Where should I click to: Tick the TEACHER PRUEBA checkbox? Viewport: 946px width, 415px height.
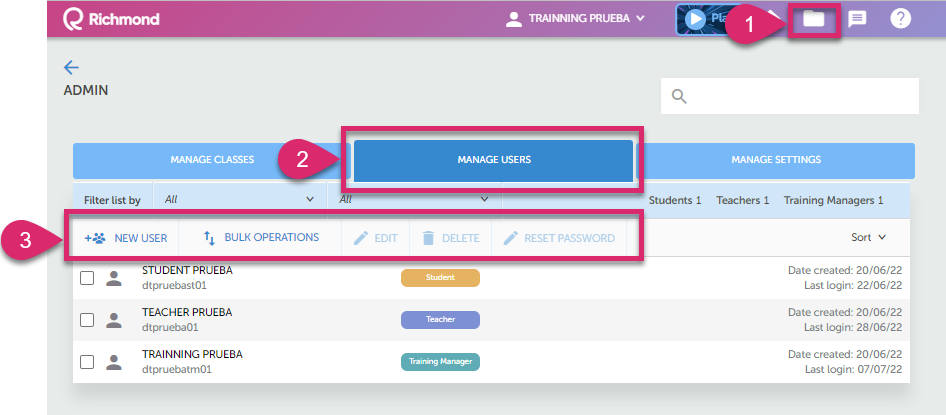87,320
